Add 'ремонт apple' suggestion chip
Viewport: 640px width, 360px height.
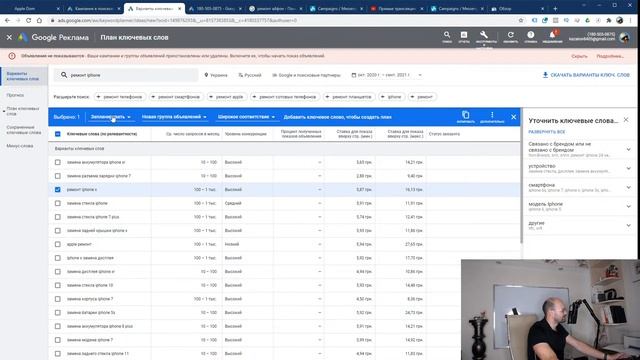tap(226, 97)
